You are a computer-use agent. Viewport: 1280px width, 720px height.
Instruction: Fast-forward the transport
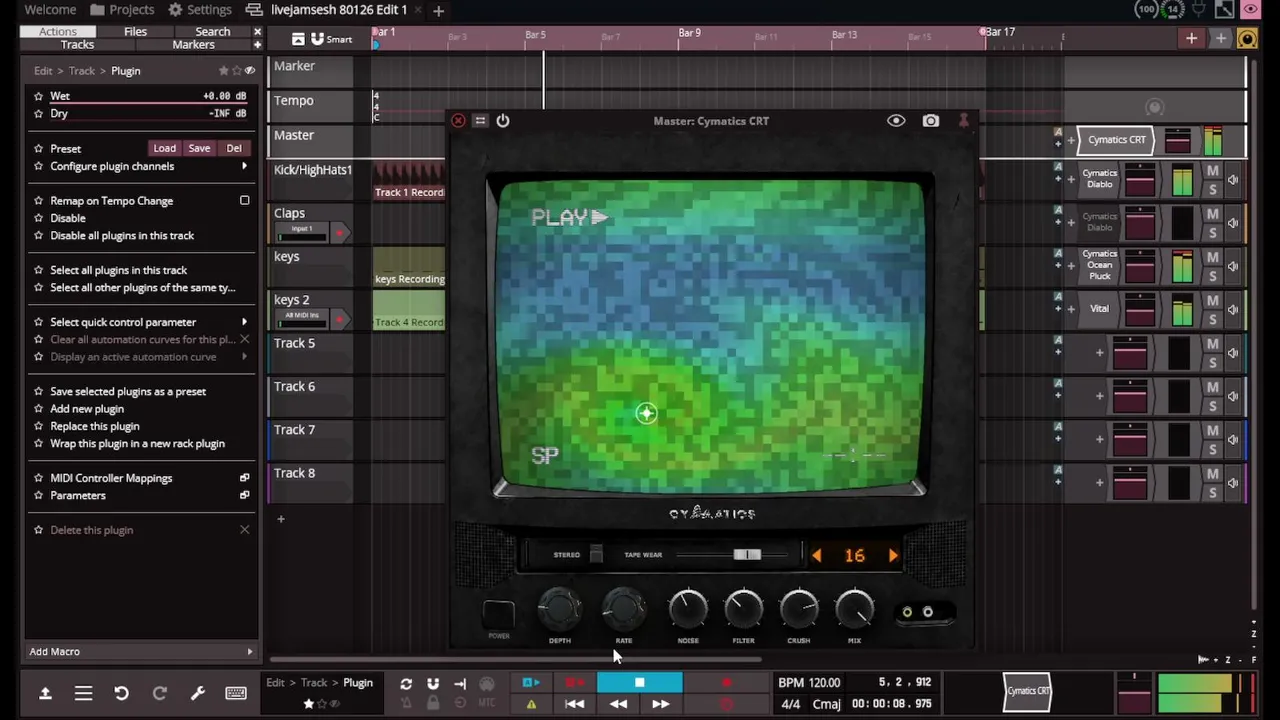point(661,704)
